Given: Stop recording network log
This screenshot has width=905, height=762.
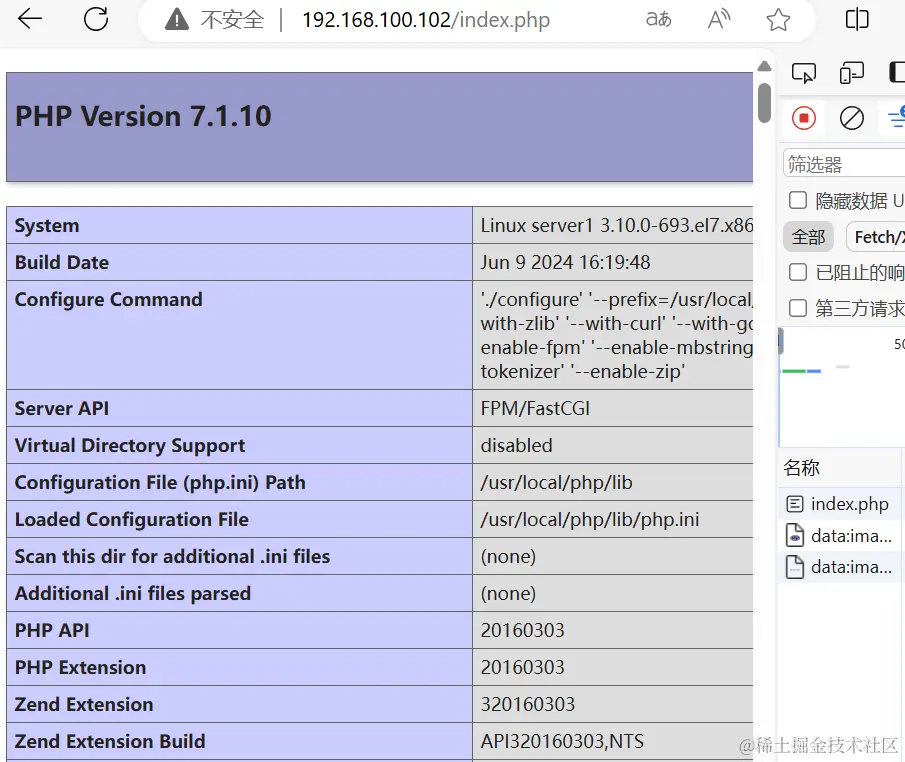Looking at the screenshot, I should [803, 118].
